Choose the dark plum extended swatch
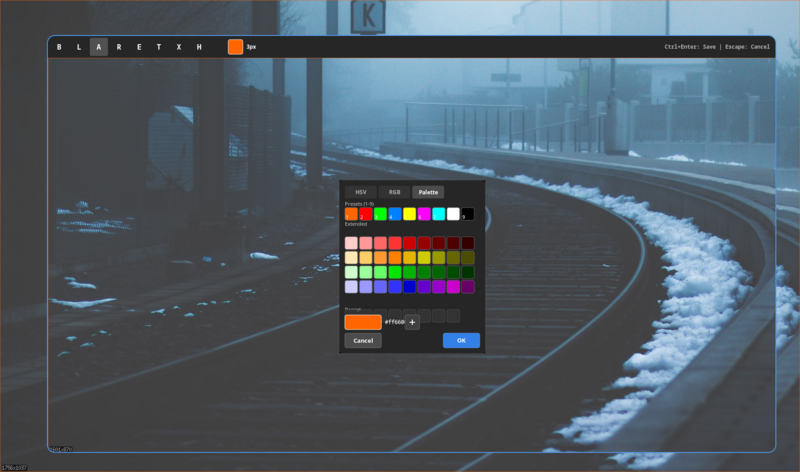Image resolution: width=800 pixels, height=472 pixels. coord(468,287)
